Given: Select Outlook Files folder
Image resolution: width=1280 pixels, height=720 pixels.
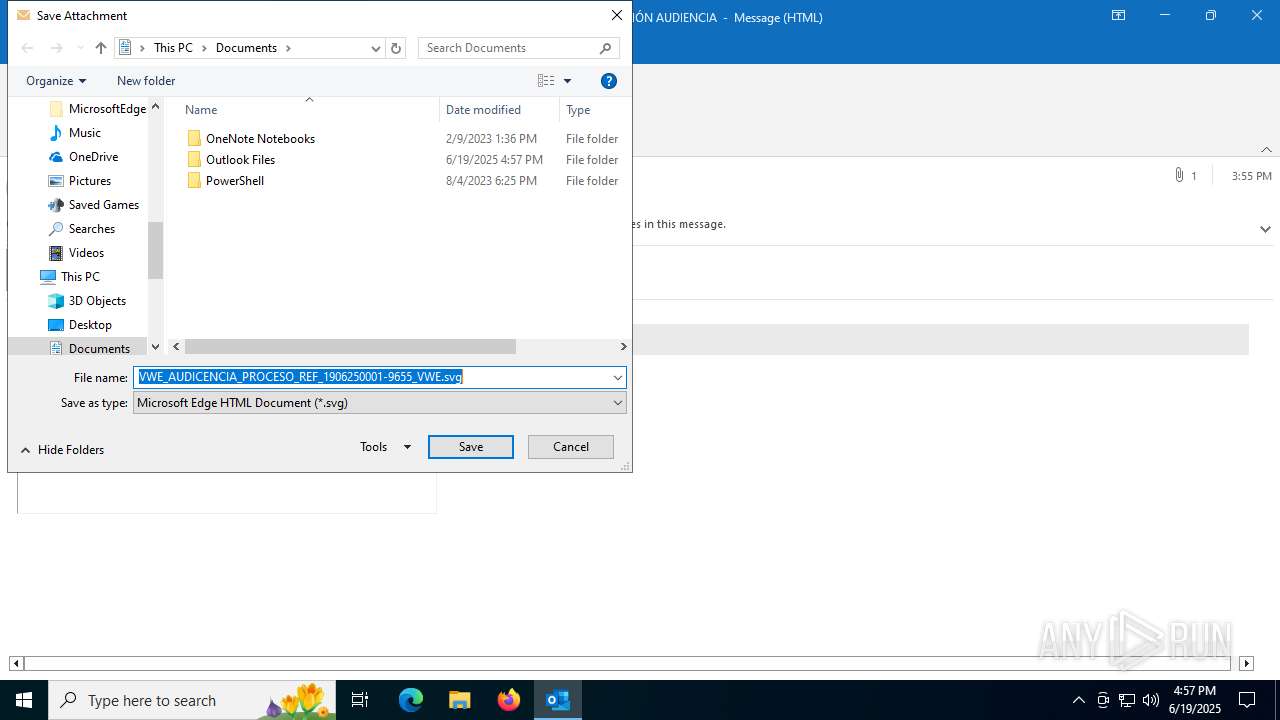Looking at the screenshot, I should click(x=240, y=160).
